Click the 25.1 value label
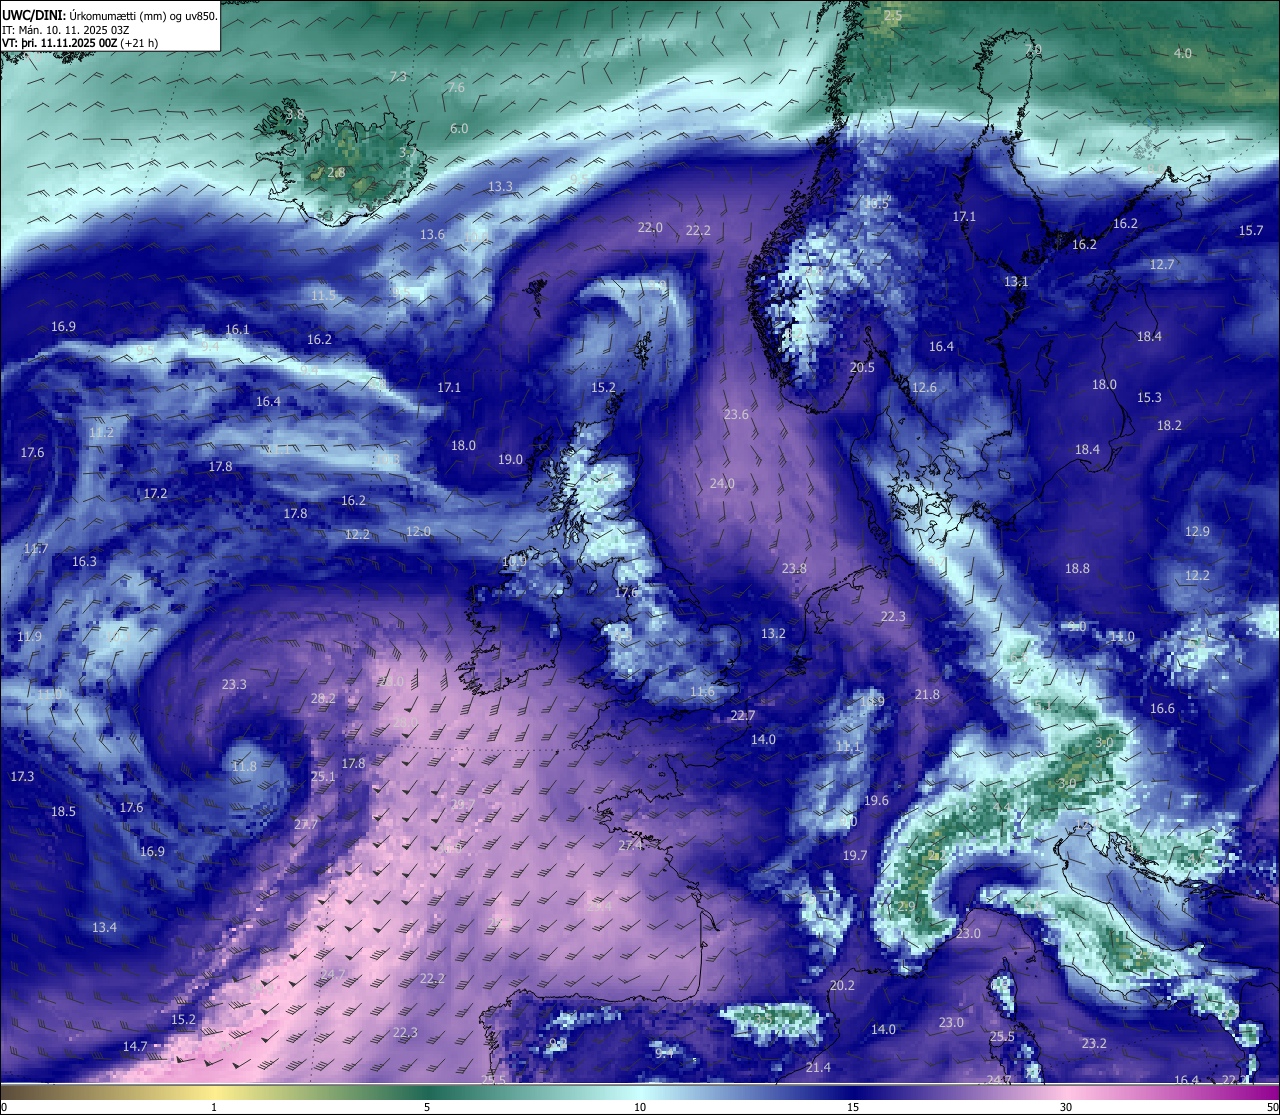1280x1115 pixels. pyautogui.click(x=323, y=776)
